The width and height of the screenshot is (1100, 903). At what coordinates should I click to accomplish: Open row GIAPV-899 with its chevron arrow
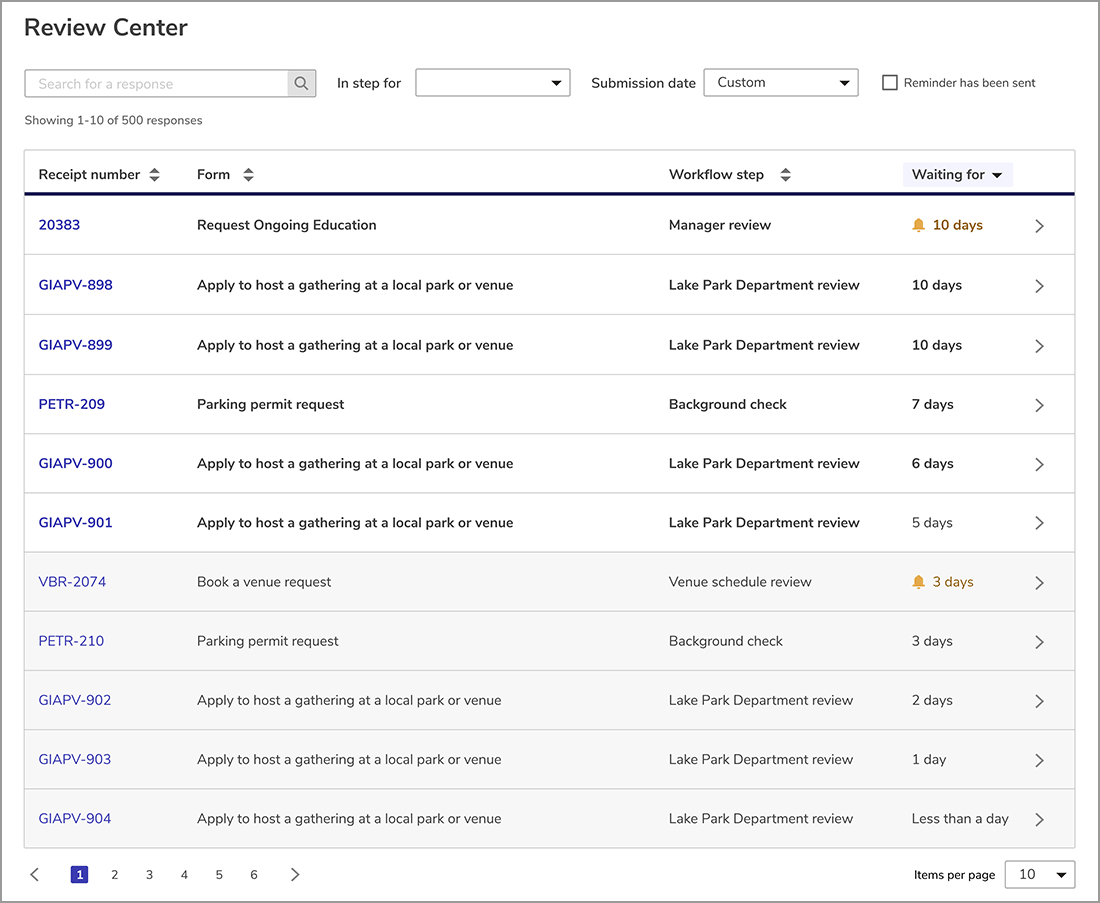[1040, 346]
